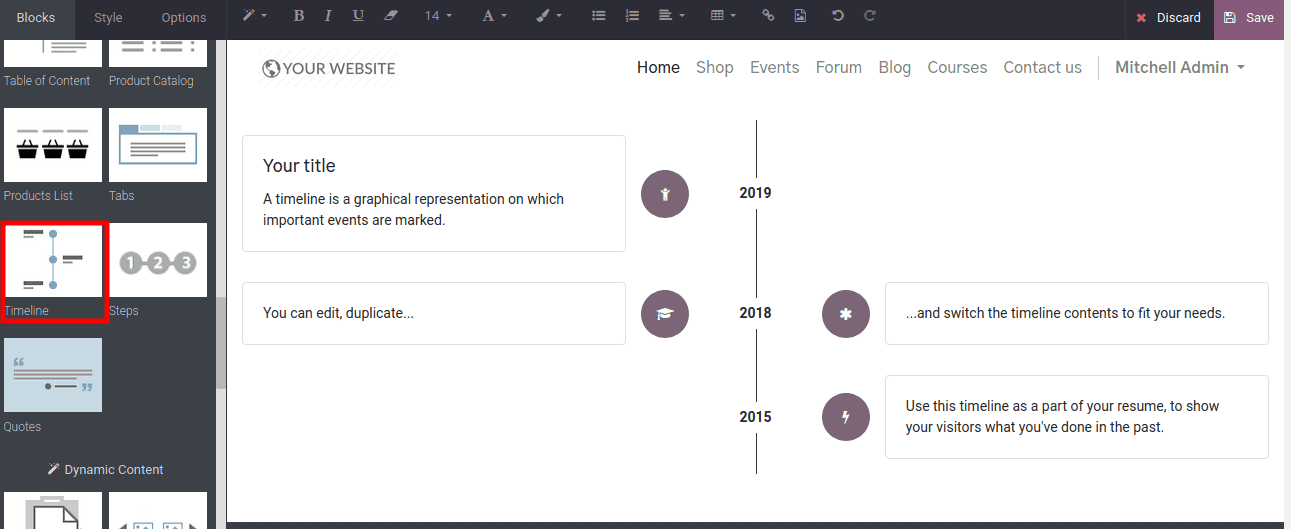
Task: Open the Events menu item
Action: click(x=774, y=67)
